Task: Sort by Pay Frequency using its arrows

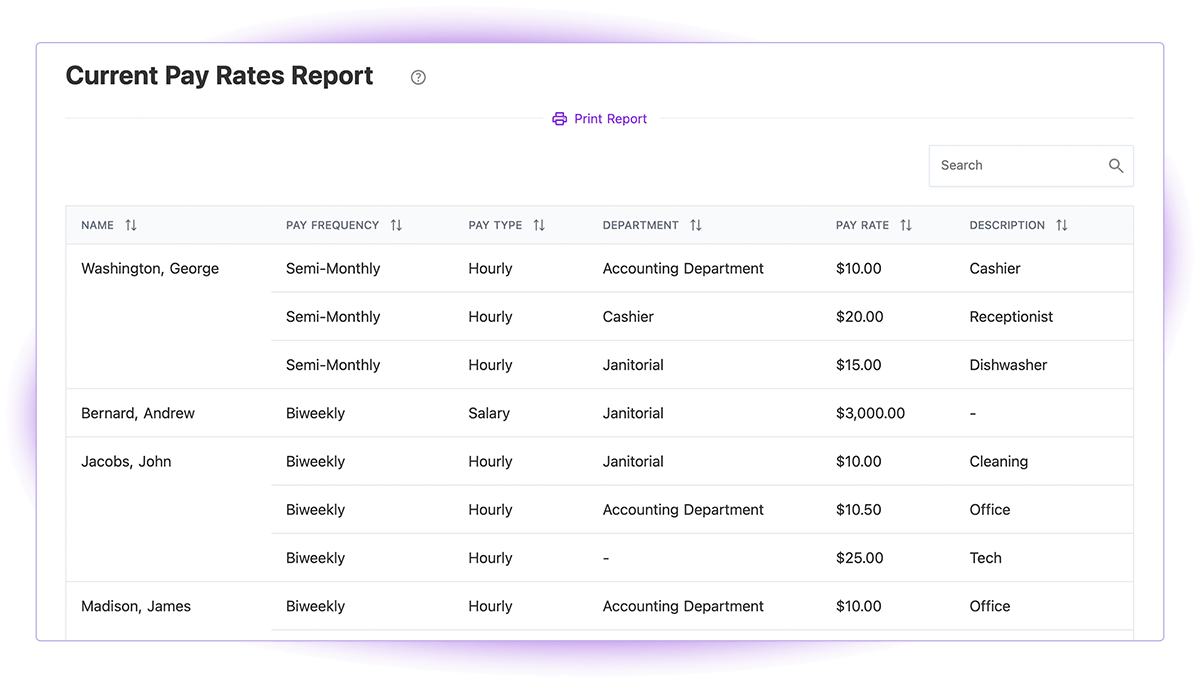Action: (x=396, y=225)
